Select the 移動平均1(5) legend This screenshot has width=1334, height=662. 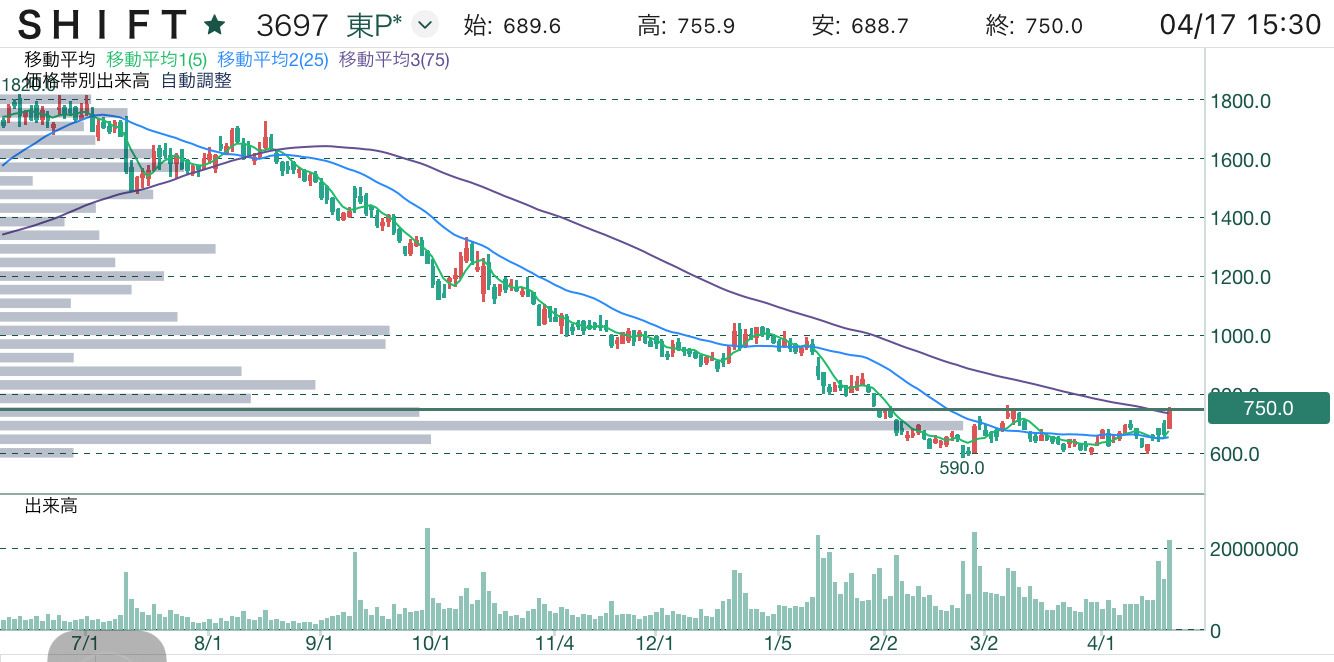click(x=157, y=60)
